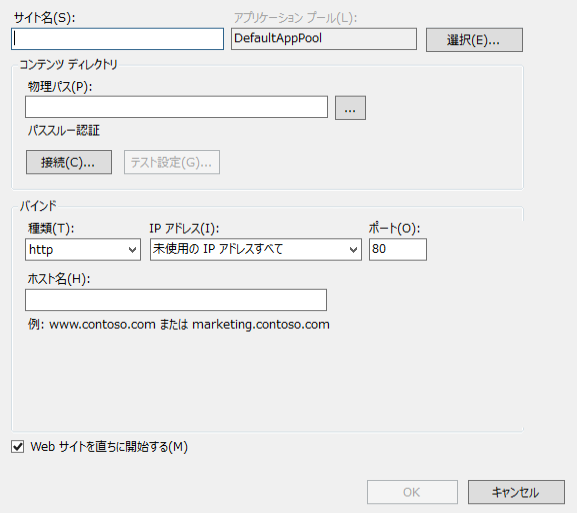Toggle the Web サイトを直ちに開始する checkbox
Image resolution: width=577 pixels, height=513 pixels.
pyautogui.click(x=17, y=447)
